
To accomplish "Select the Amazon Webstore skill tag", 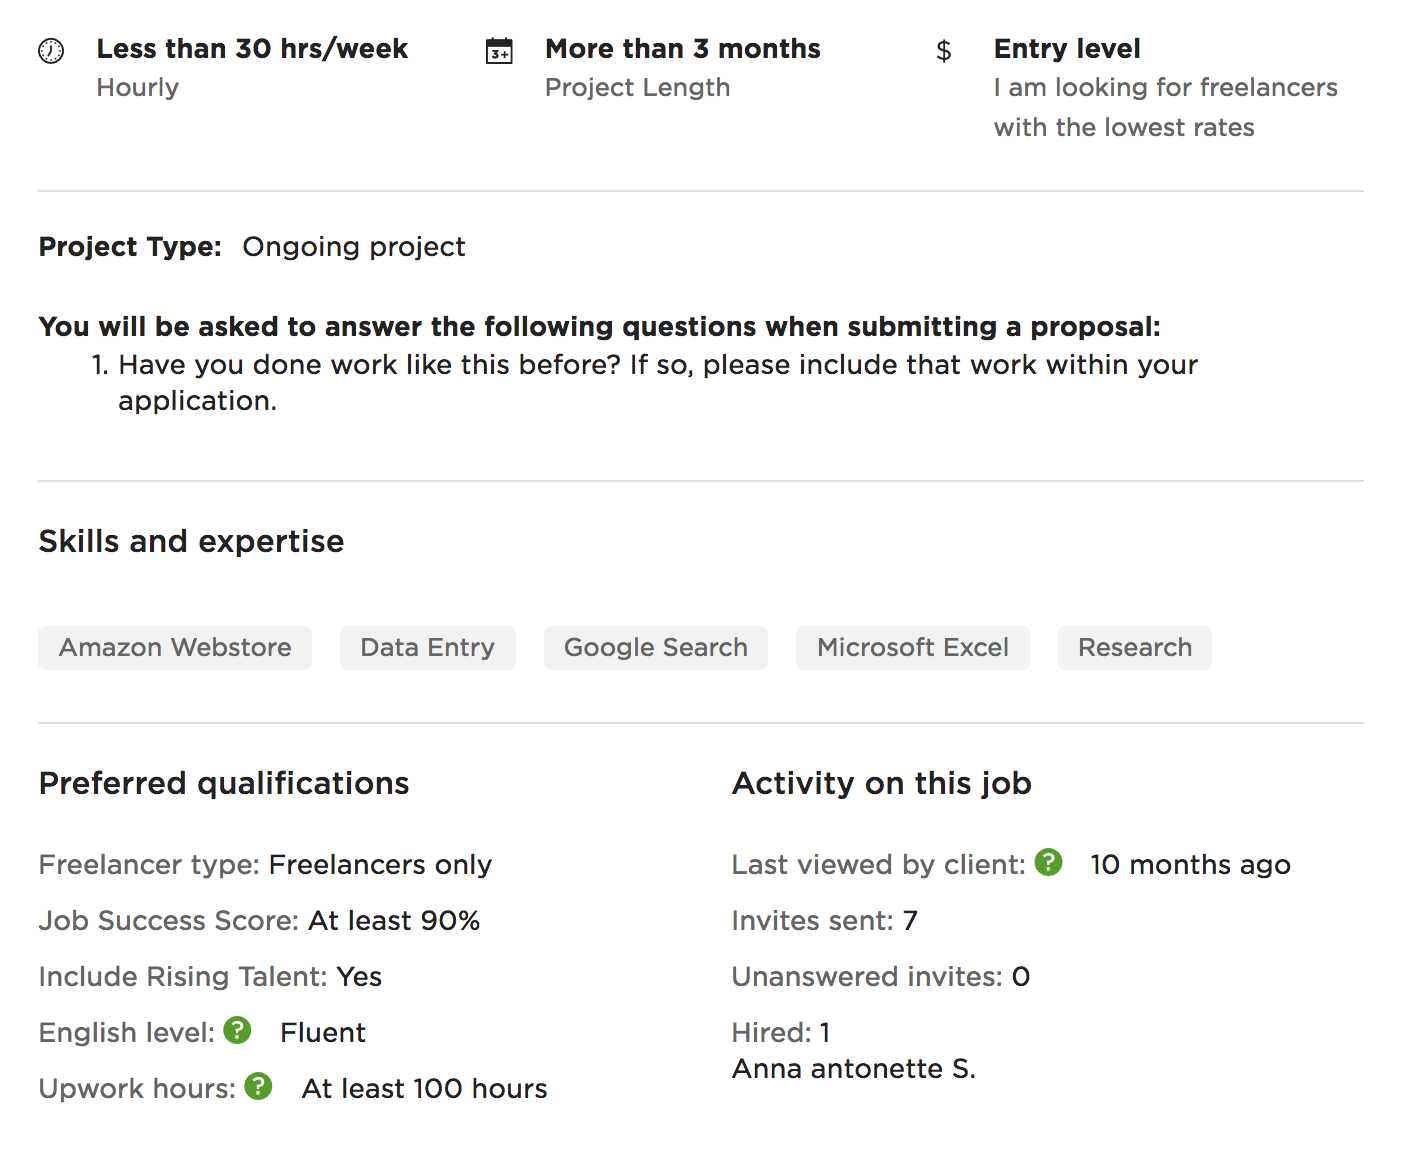I will 175,648.
